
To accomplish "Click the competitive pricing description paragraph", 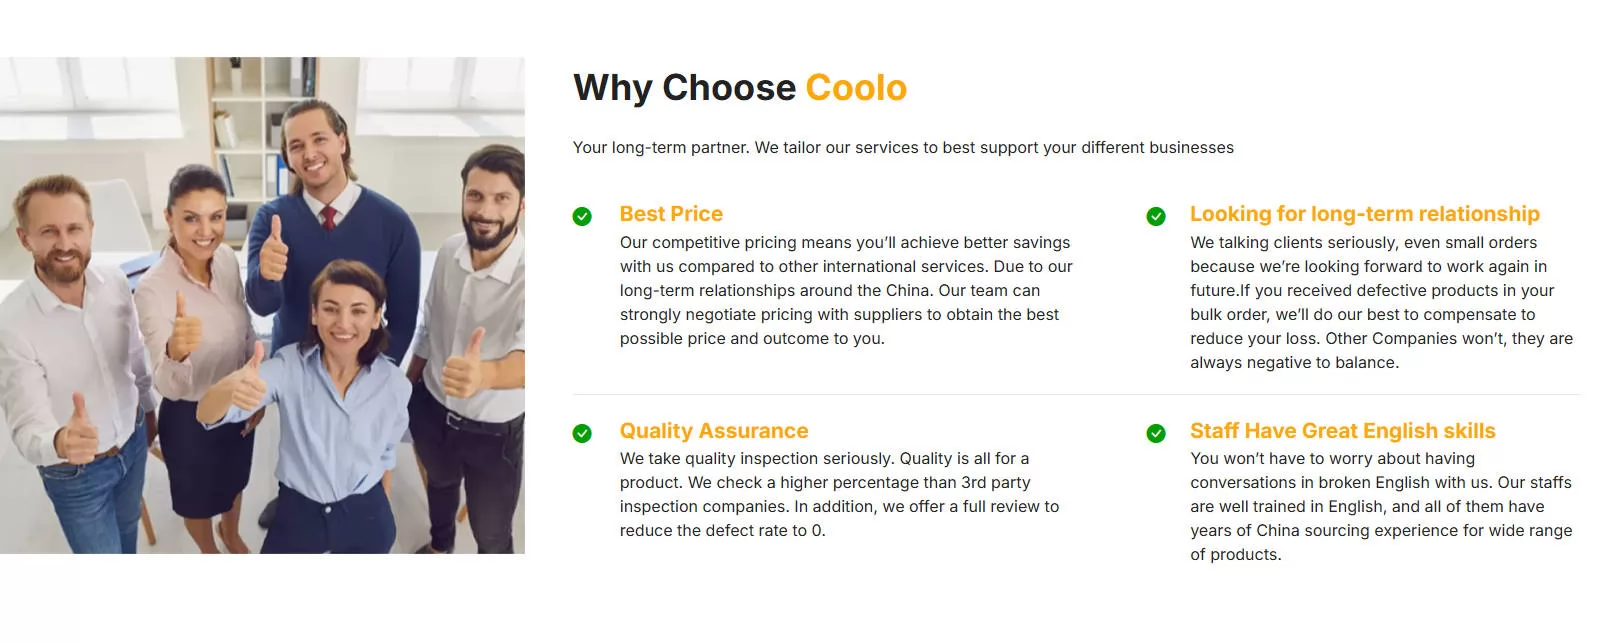I will [846, 290].
